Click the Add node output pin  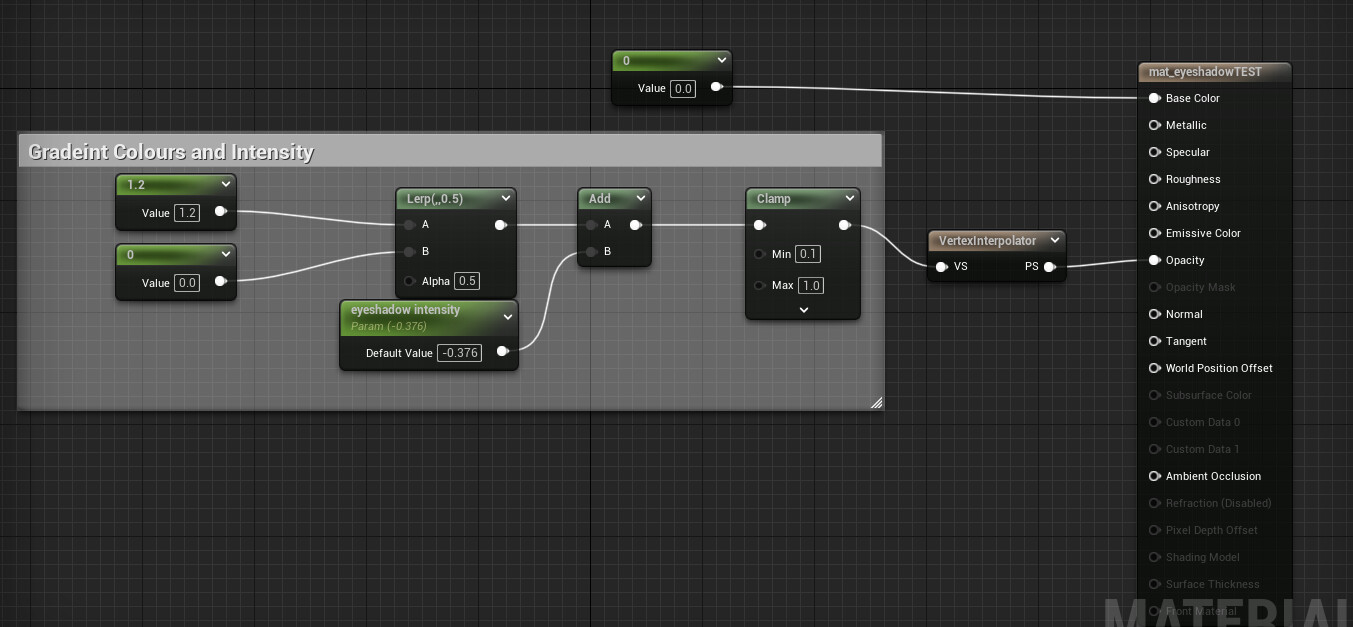(x=636, y=225)
